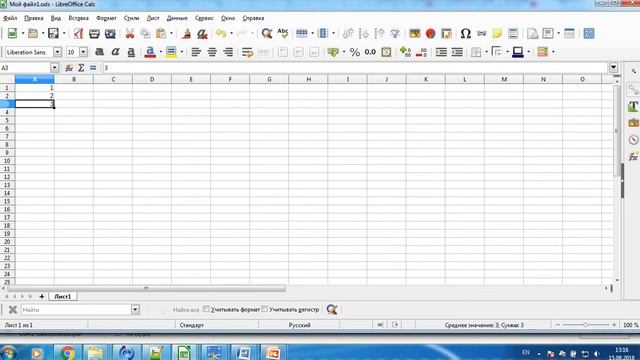
Task: Clear direct formatting icon
Action: click(x=202, y=33)
